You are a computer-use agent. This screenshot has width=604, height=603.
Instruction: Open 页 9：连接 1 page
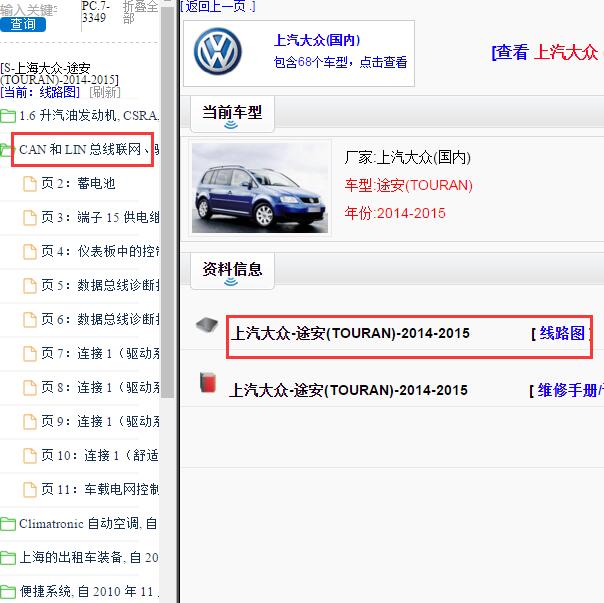pyautogui.click(x=100, y=421)
